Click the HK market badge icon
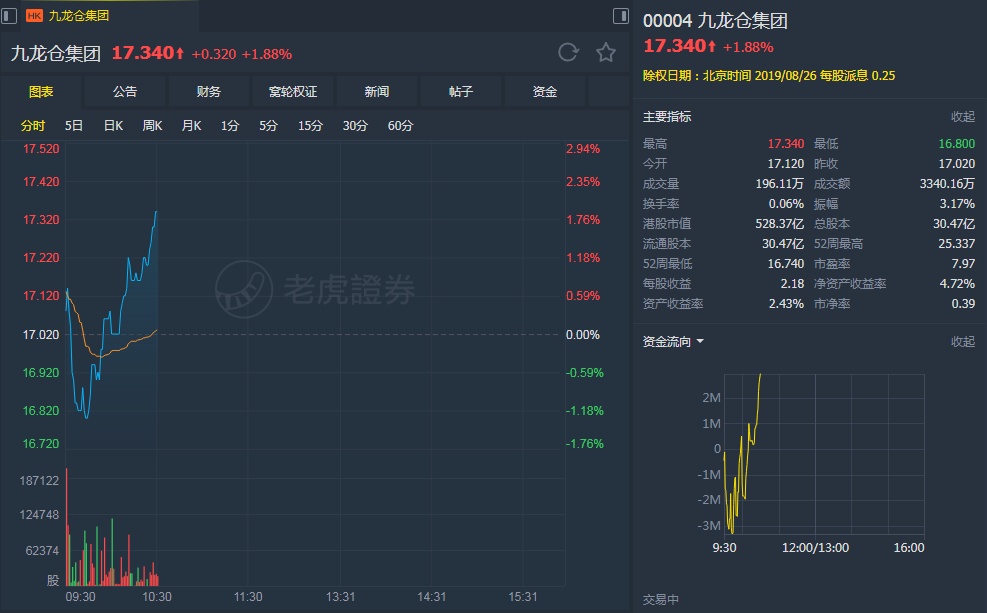Viewport: 987px width, 613px height. [34, 16]
